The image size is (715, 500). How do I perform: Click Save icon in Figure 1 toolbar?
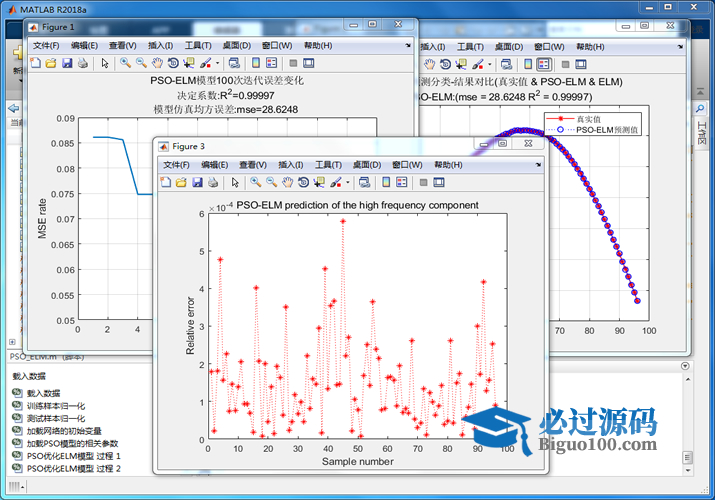(67, 63)
